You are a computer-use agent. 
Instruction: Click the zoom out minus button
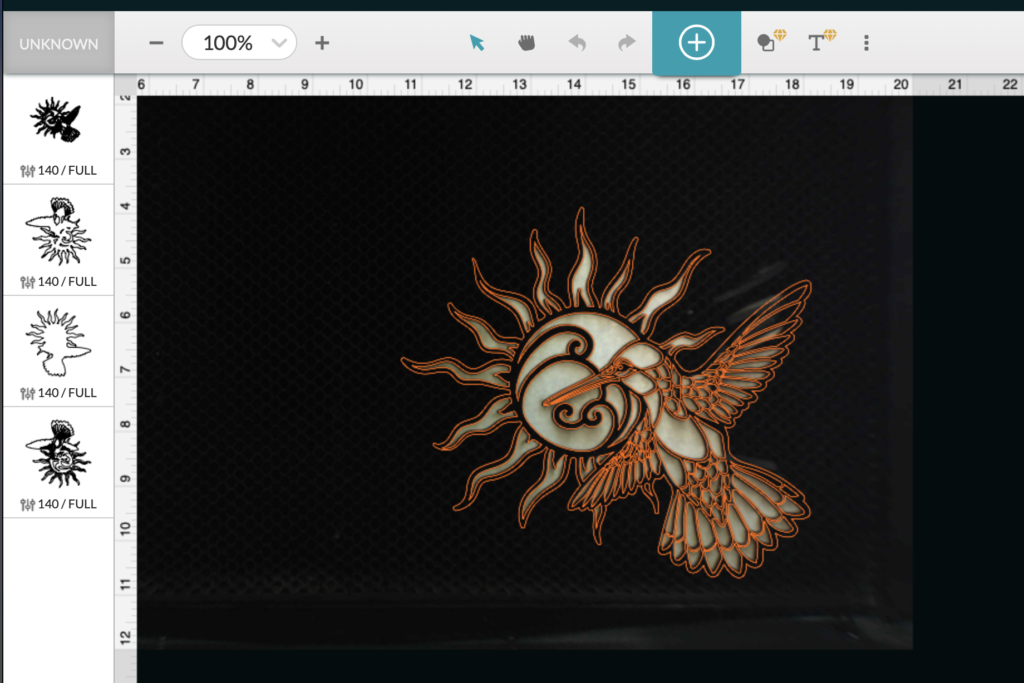pyautogui.click(x=156, y=43)
